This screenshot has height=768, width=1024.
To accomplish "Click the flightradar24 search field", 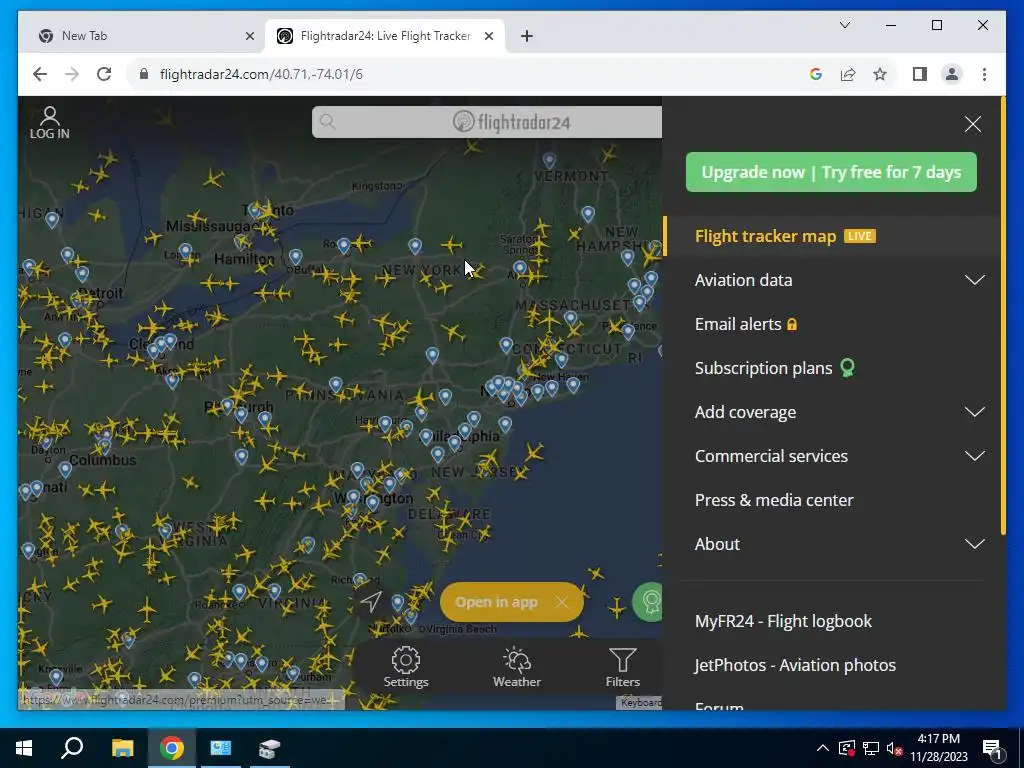I will click(487, 122).
